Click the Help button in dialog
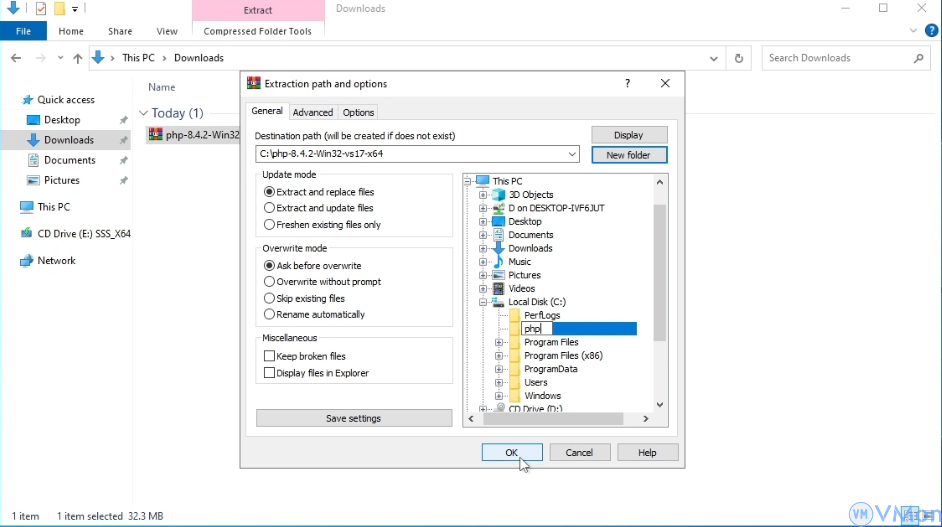This screenshot has width=942, height=527. (647, 452)
